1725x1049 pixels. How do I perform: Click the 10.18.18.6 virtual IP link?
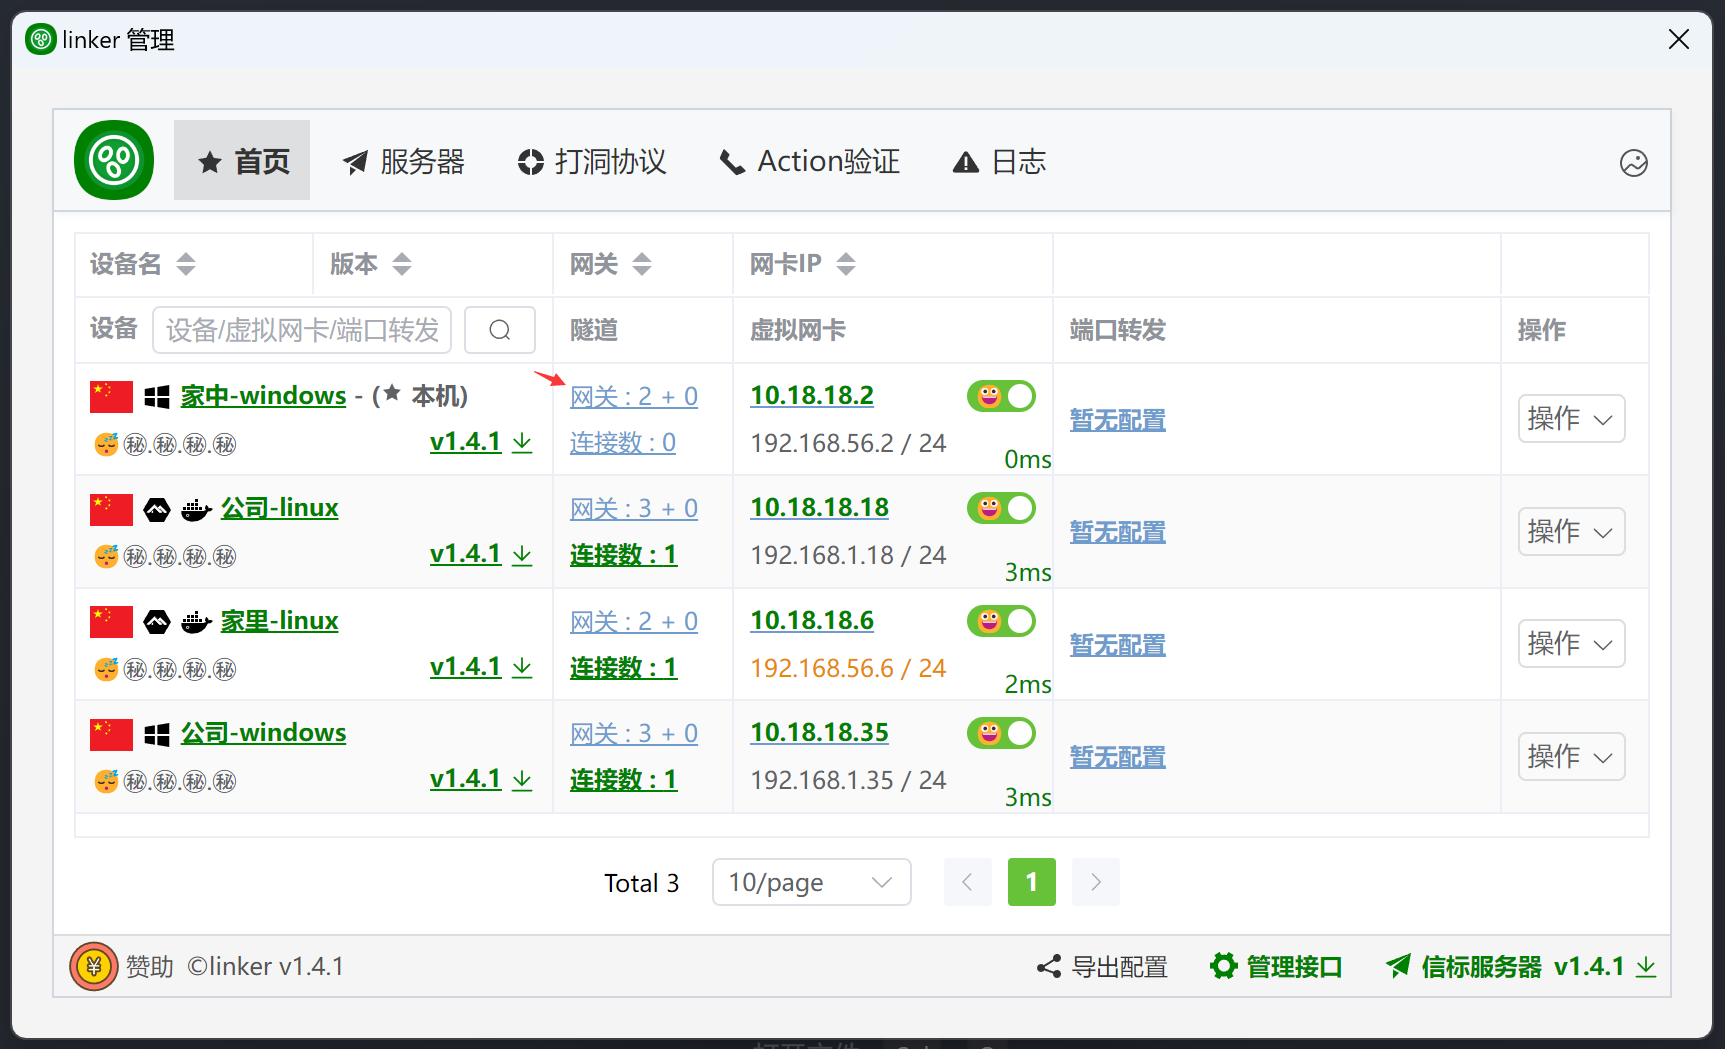point(812,621)
